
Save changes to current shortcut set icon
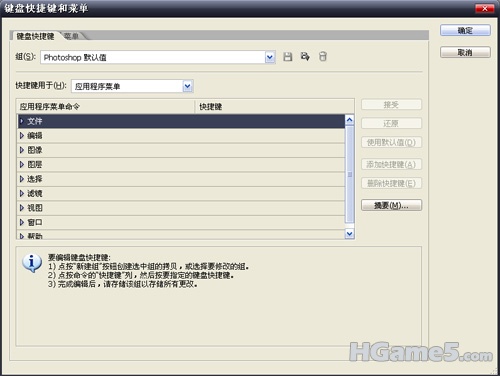288,57
